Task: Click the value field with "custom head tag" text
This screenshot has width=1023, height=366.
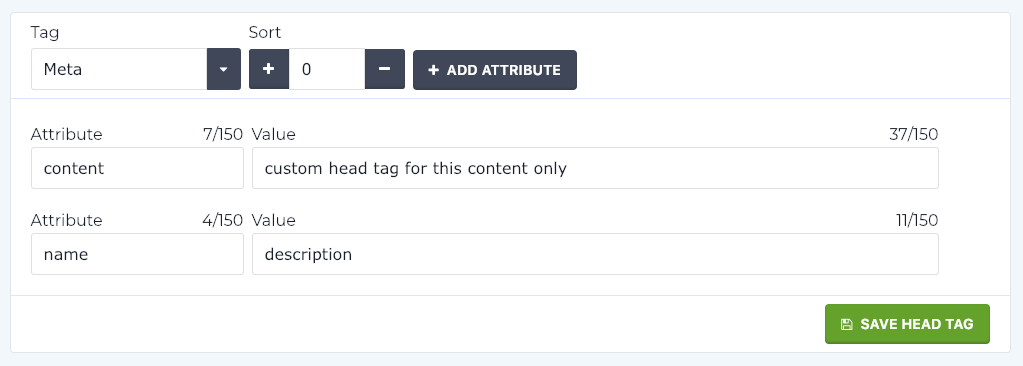Action: click(595, 168)
